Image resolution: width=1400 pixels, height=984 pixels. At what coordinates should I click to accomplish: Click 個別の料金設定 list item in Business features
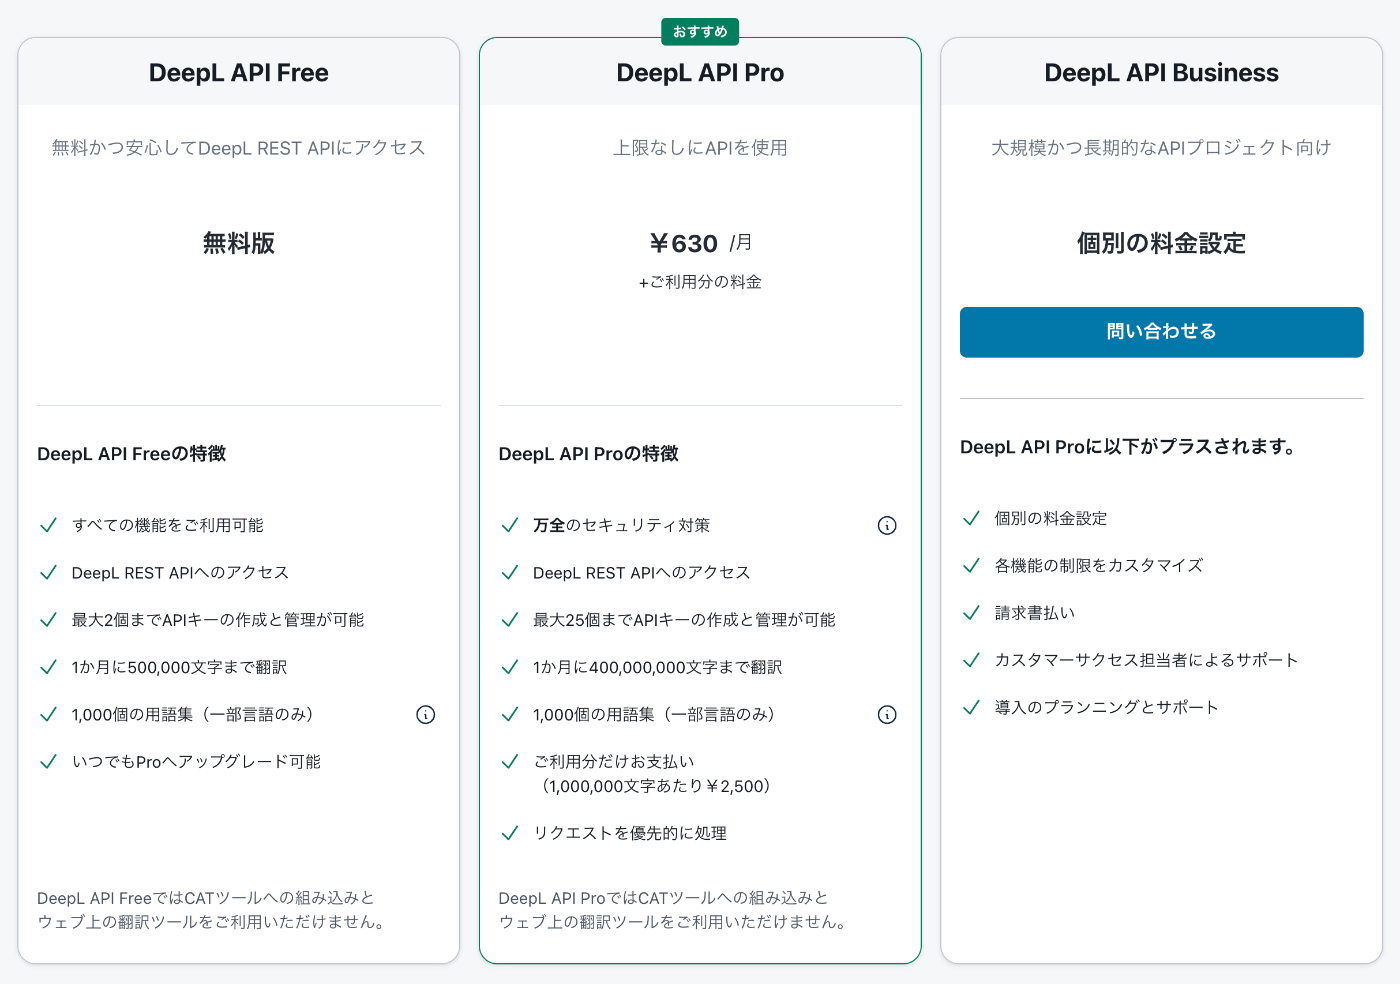tap(1050, 518)
